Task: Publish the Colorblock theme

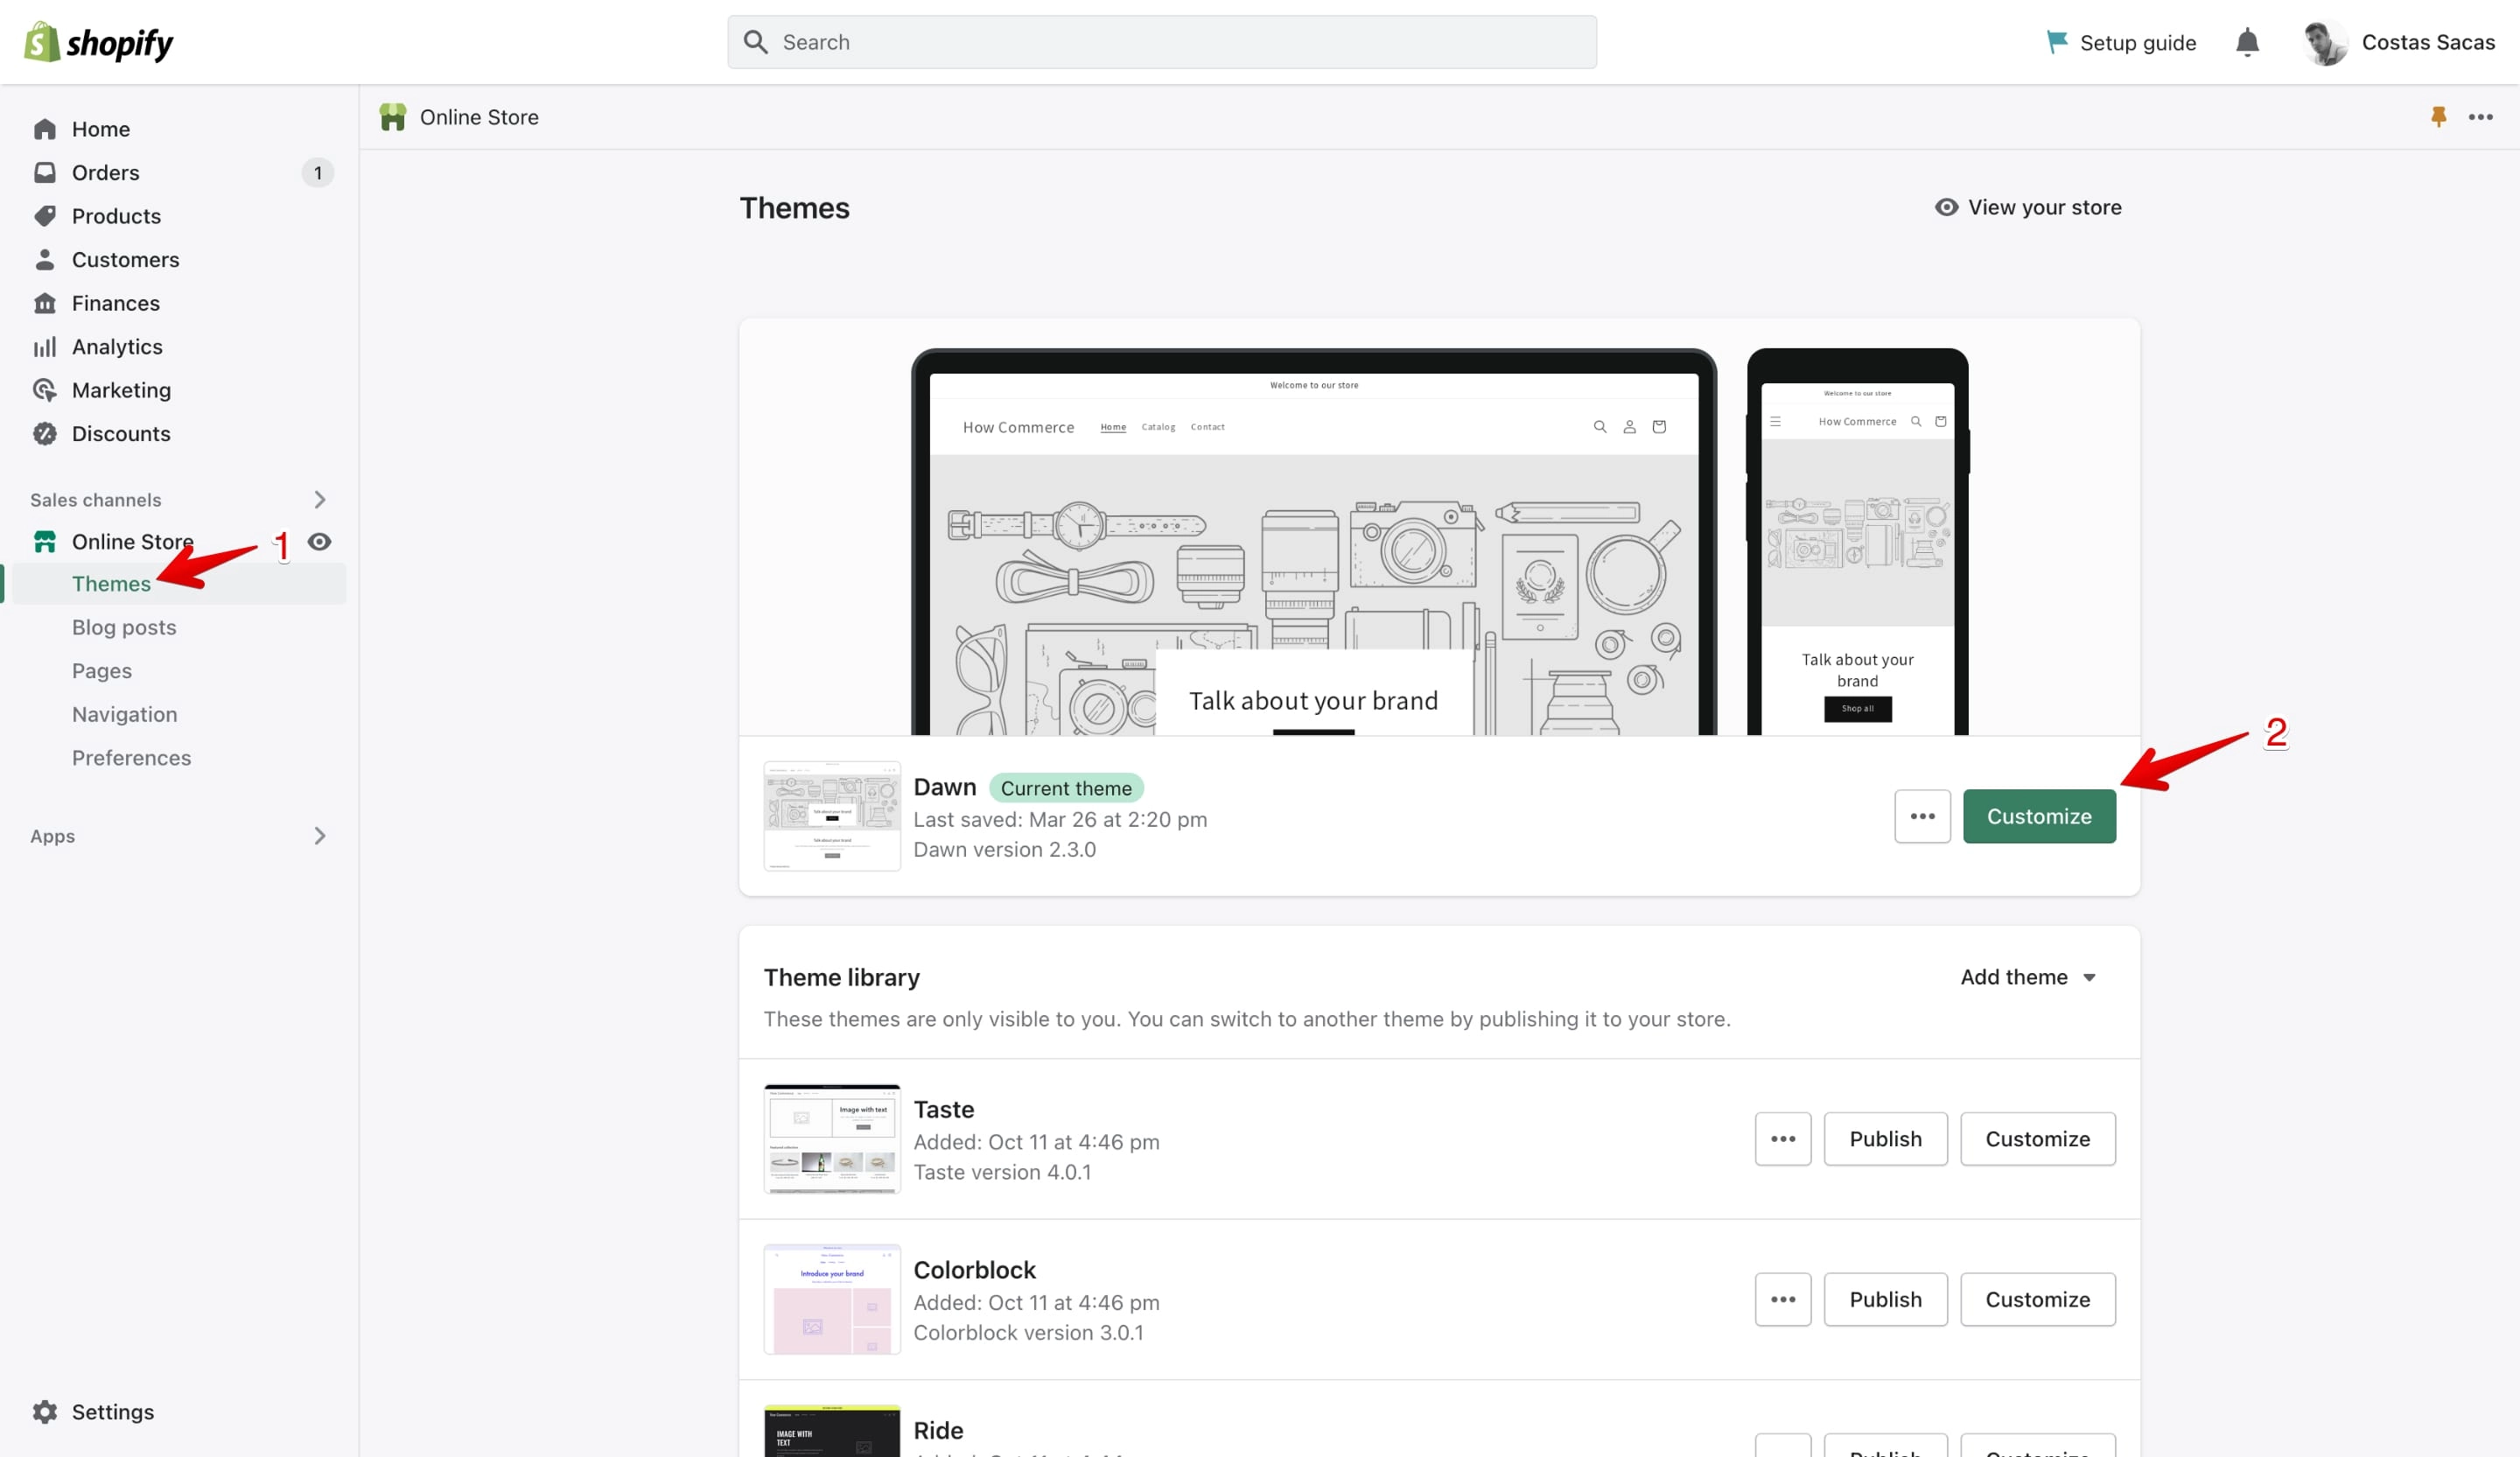Action: [1885, 1299]
